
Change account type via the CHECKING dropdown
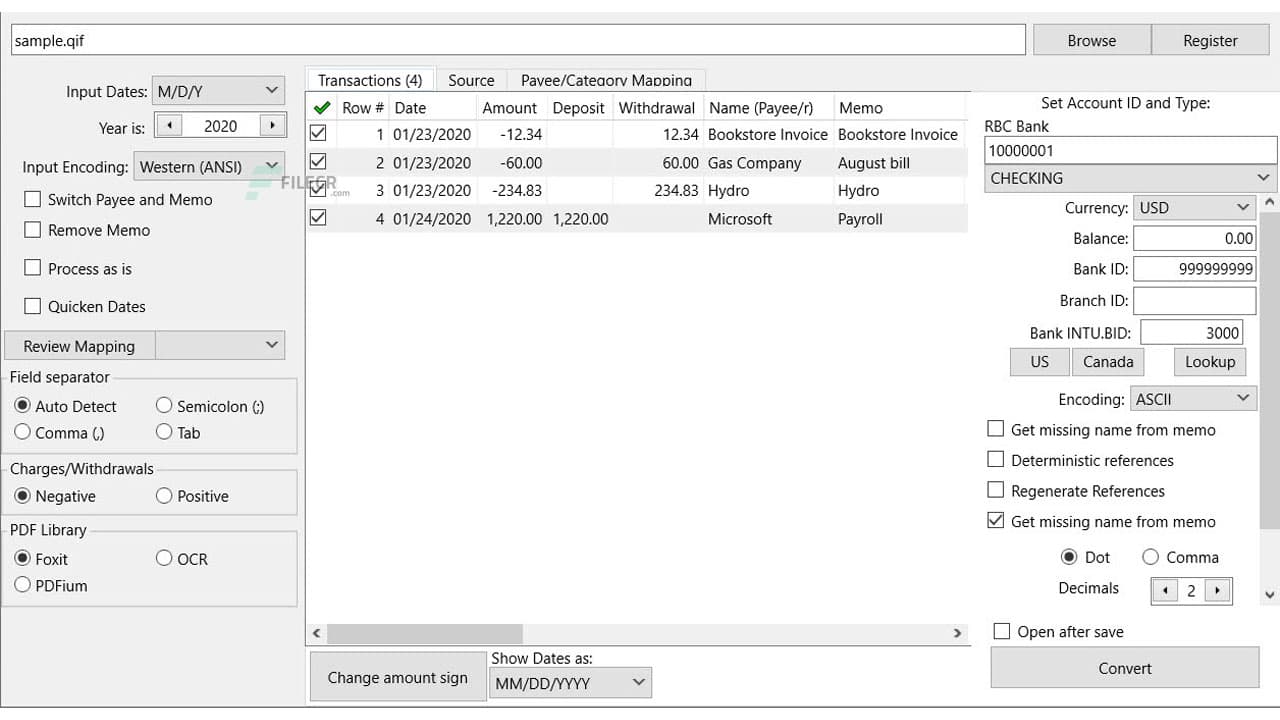click(1130, 178)
